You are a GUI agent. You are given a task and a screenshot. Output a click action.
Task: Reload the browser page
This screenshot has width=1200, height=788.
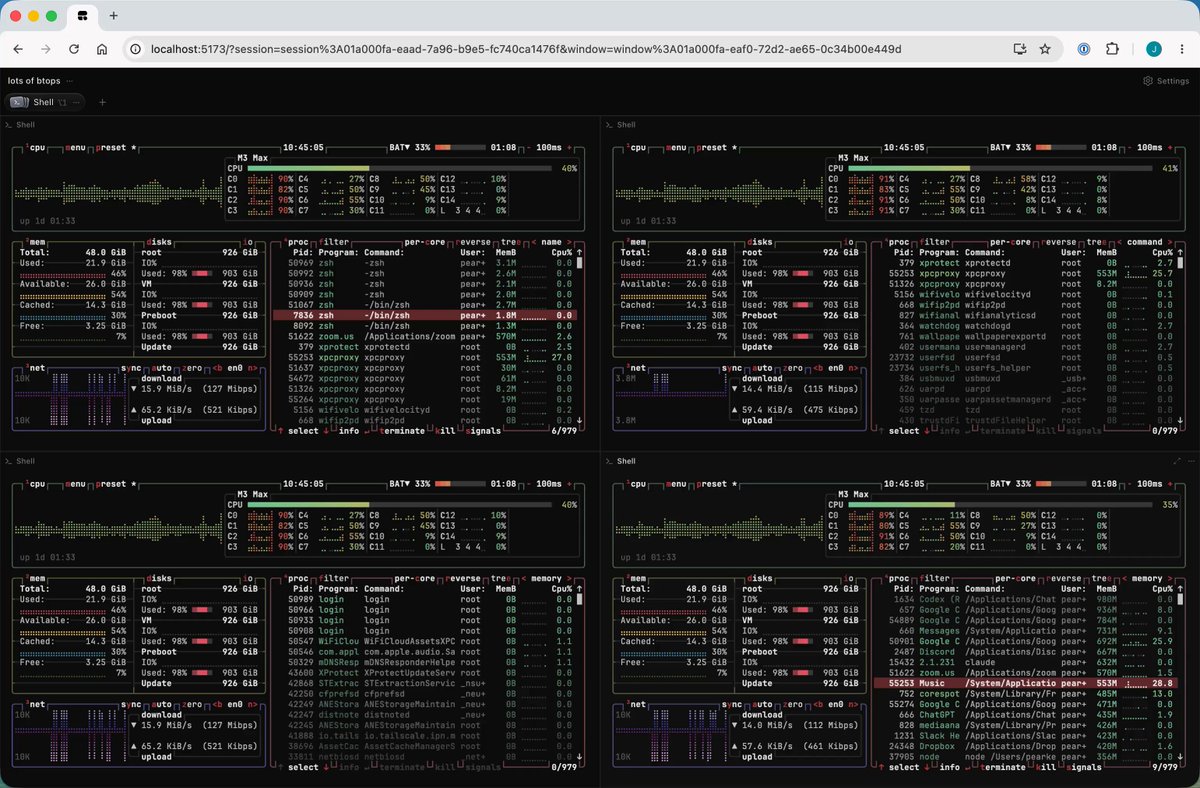[x=74, y=48]
